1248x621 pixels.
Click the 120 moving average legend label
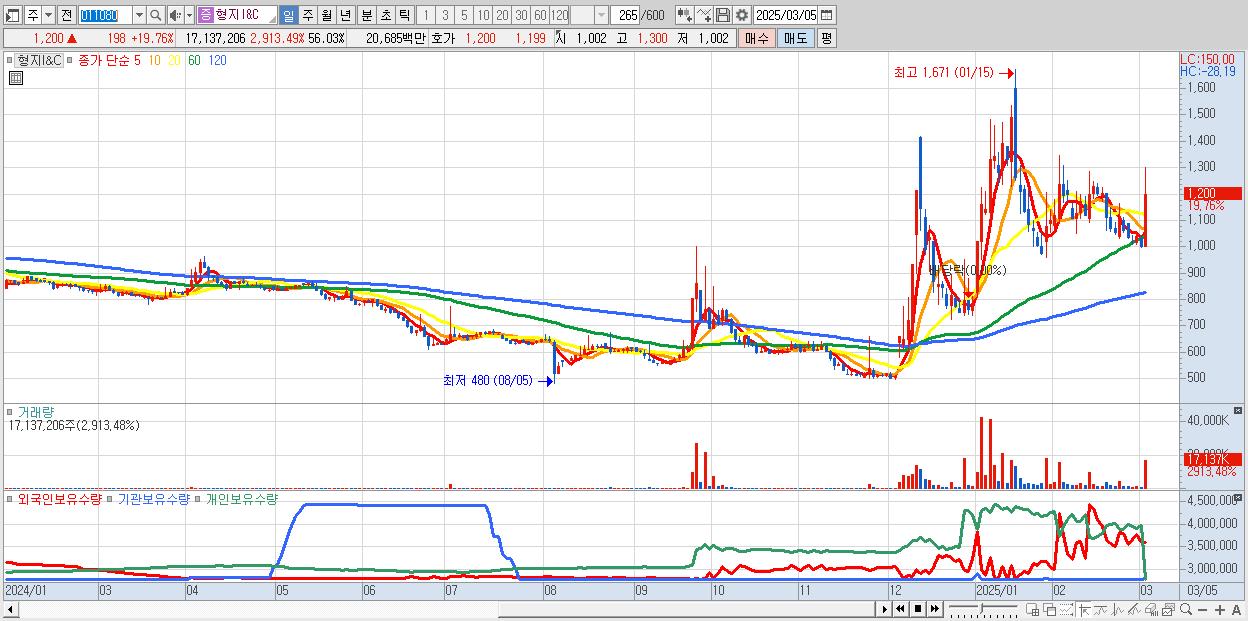tap(217, 60)
